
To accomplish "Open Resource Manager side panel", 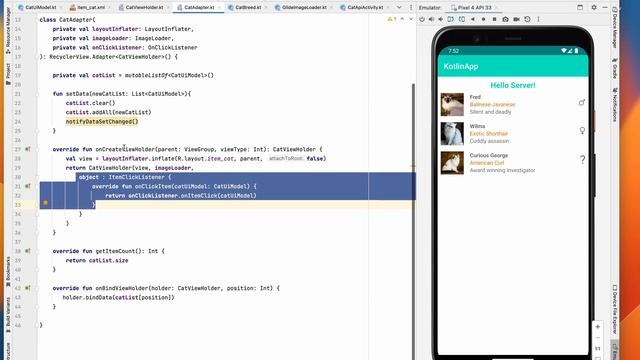I will (x=8, y=31).
